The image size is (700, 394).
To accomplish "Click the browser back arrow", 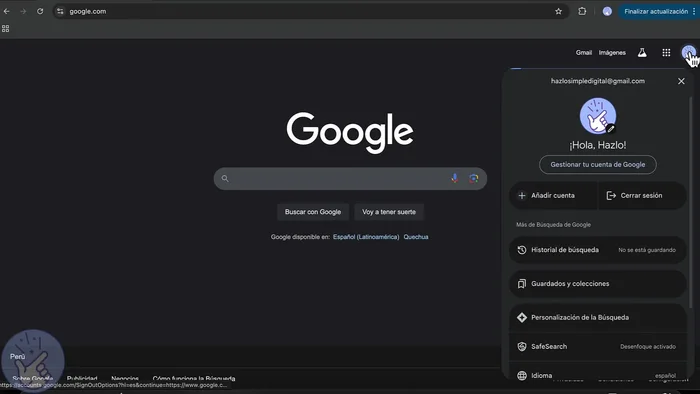I will [x=6, y=11].
